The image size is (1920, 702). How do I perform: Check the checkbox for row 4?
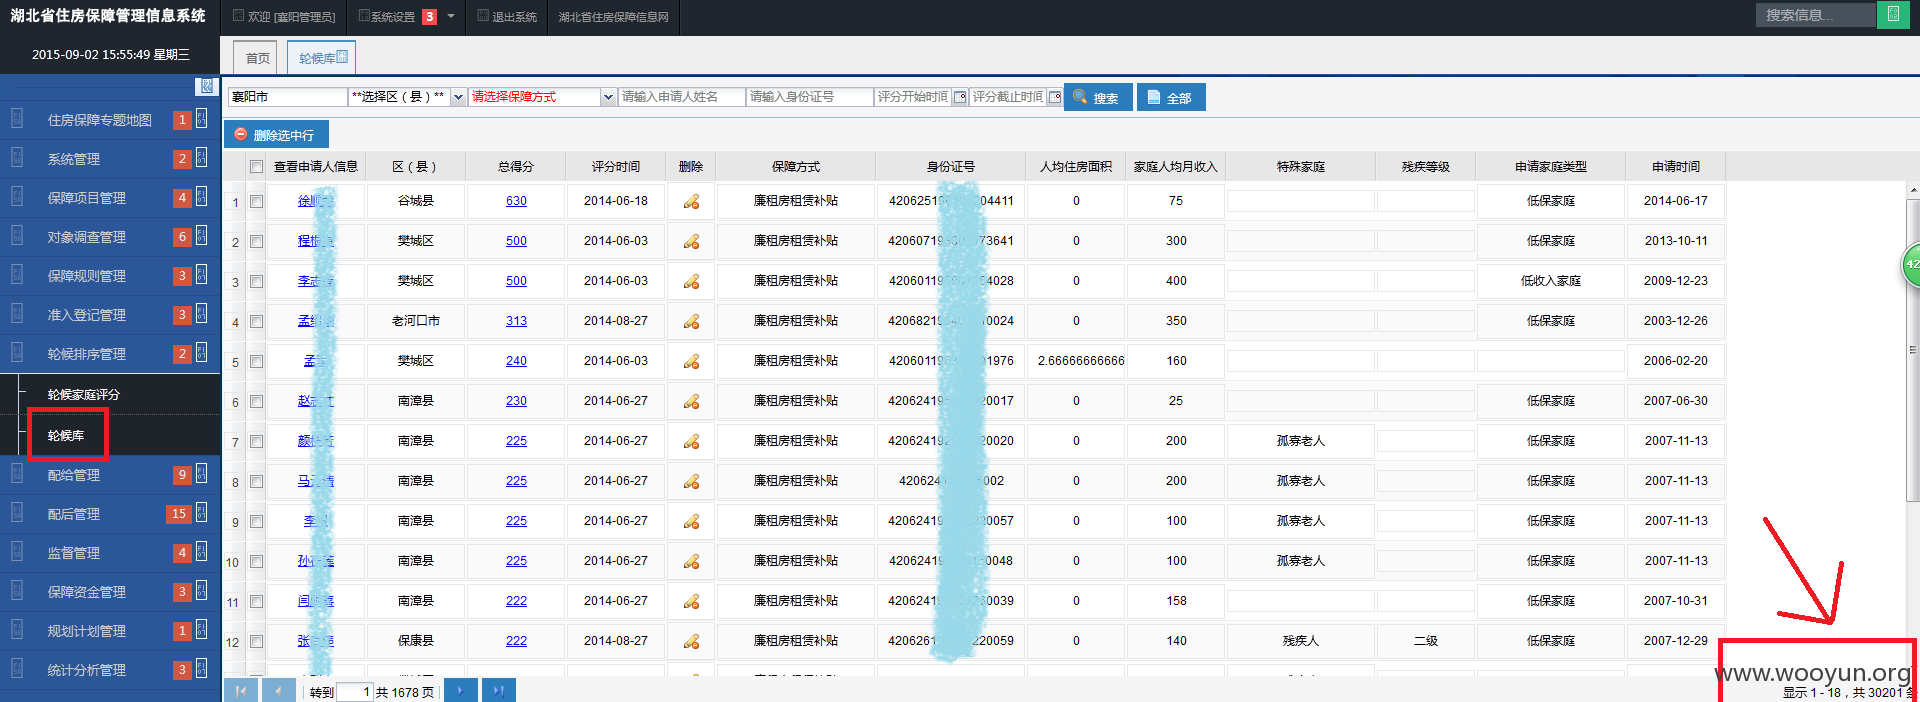[256, 321]
